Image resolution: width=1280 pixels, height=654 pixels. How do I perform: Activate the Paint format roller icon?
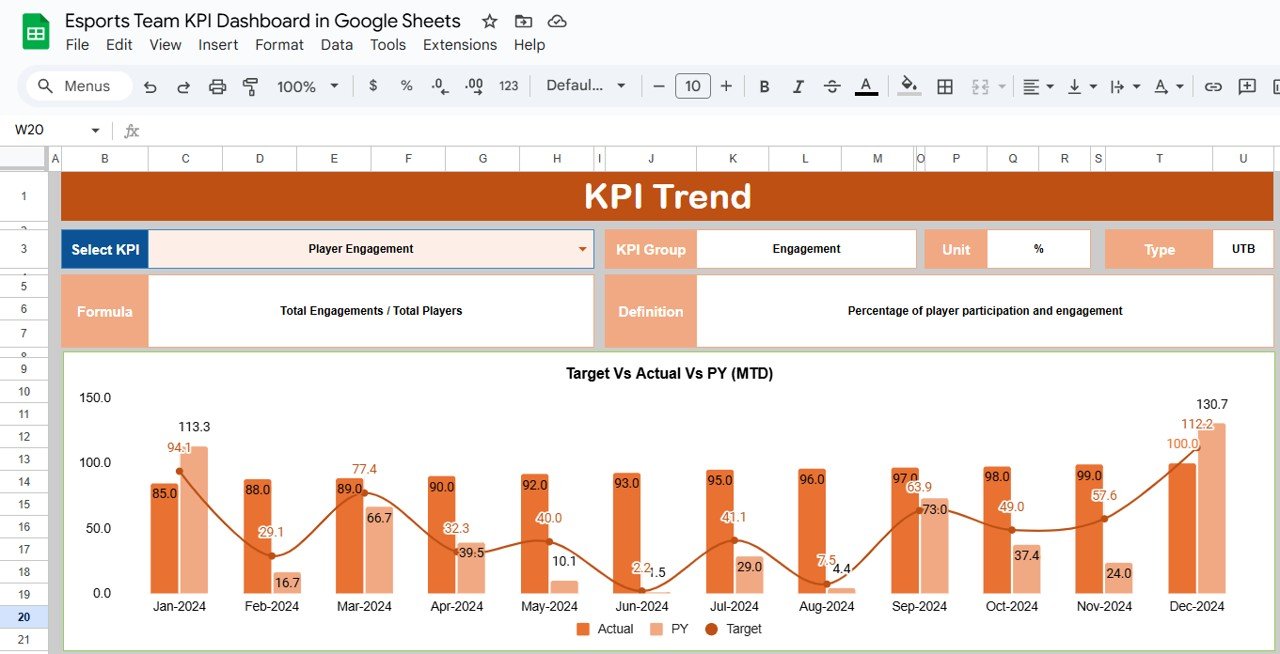250,87
